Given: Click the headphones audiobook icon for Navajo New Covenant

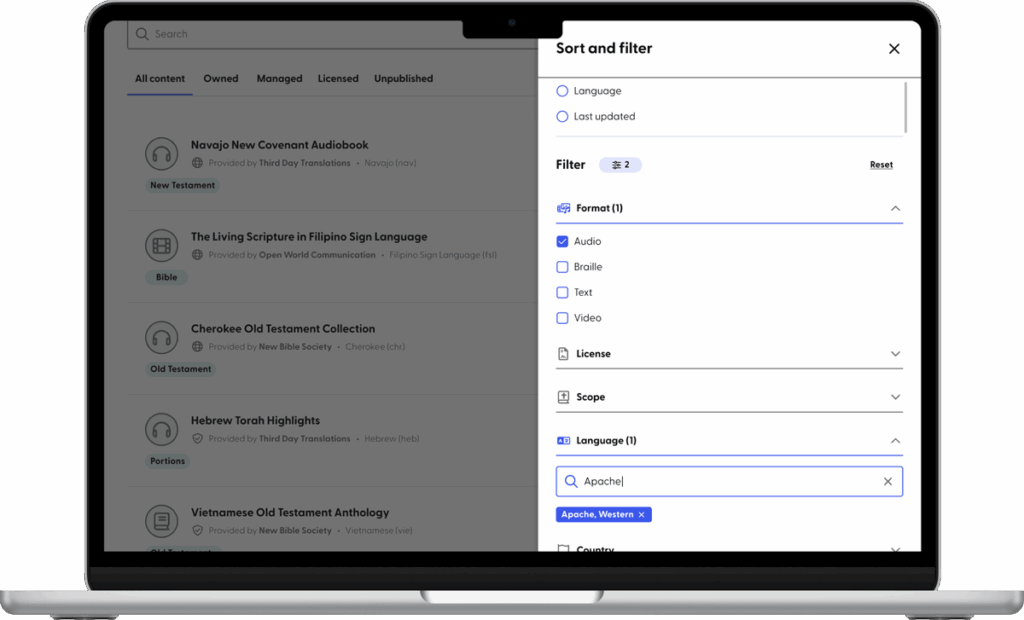Looking at the screenshot, I should [162, 154].
